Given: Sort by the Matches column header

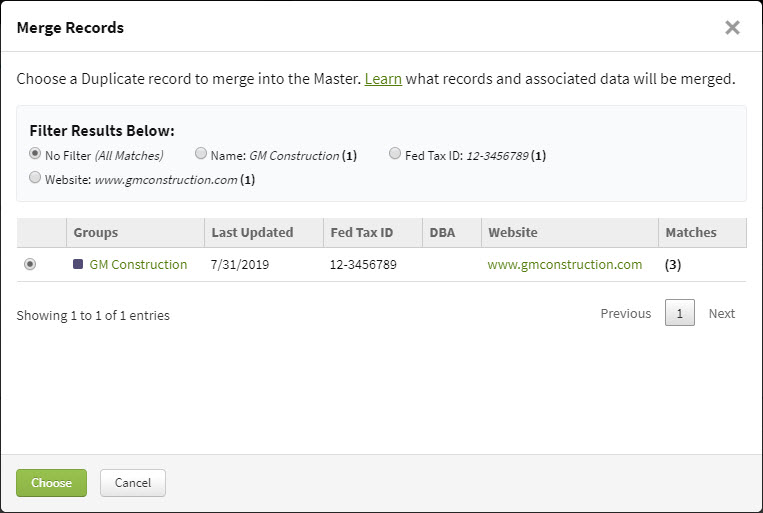Looking at the screenshot, I should (x=702, y=233).
